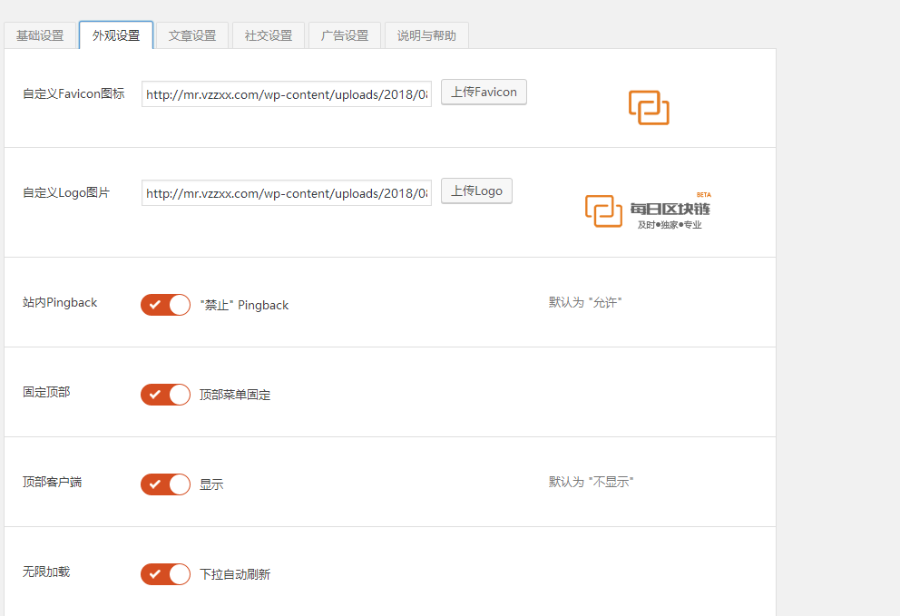Viewport: 900px width, 616px height.
Task: Toggle the 固定顶部 switch off
Action: [165, 395]
